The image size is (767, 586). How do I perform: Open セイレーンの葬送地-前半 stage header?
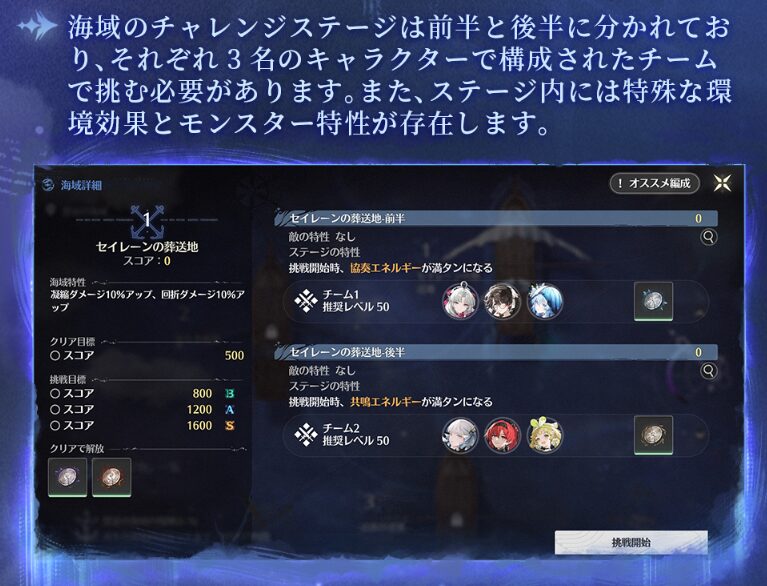coord(496,218)
